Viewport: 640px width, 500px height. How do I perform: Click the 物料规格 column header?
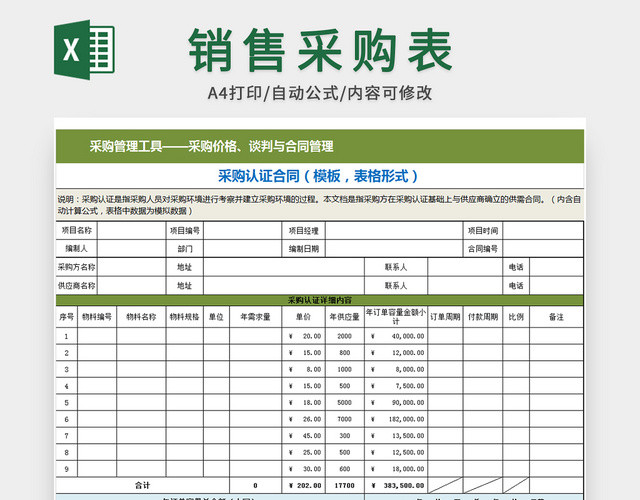[184, 317]
